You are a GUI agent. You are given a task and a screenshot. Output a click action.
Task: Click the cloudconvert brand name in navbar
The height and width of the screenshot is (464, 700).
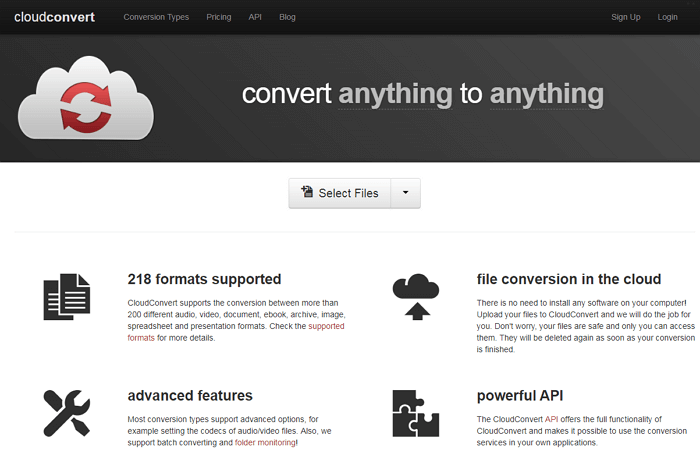click(x=54, y=17)
